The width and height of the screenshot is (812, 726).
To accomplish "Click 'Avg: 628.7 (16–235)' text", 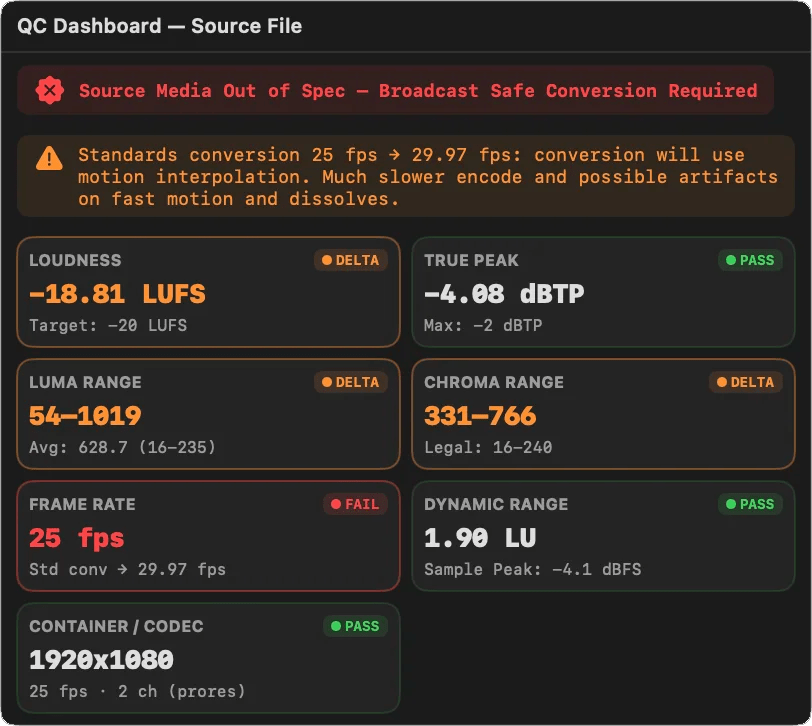I will [122, 447].
